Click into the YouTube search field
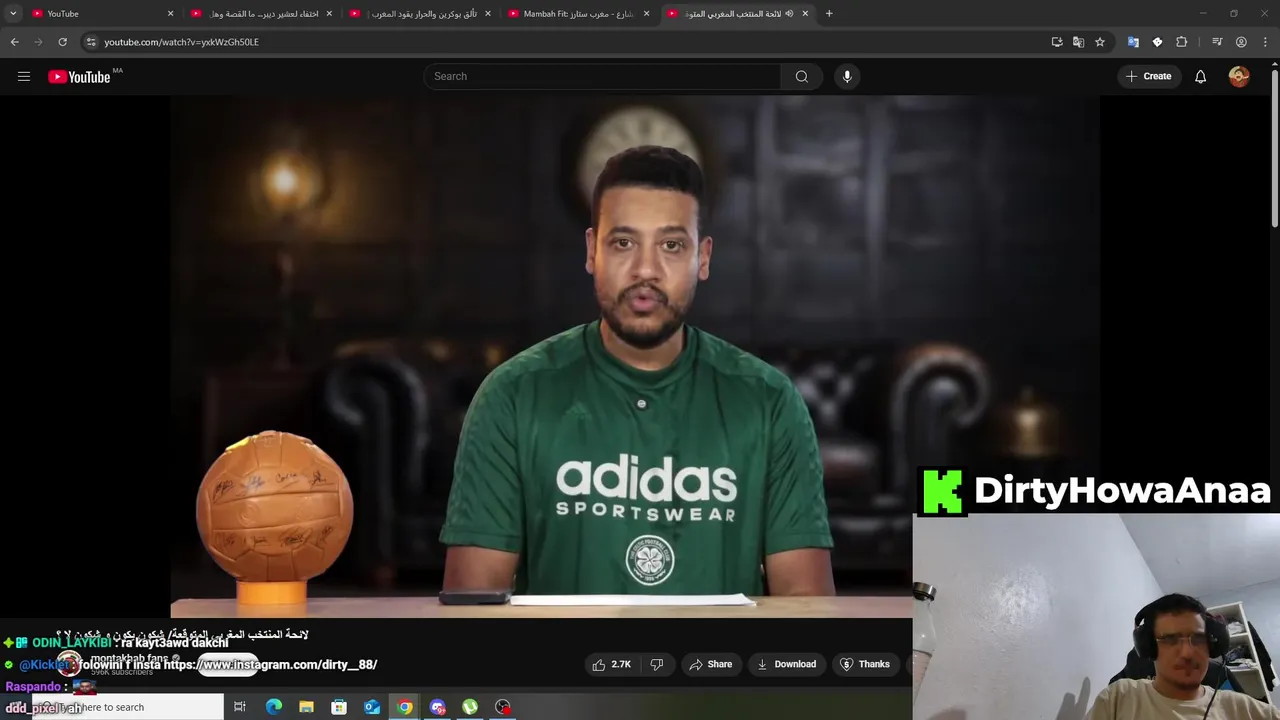Viewport: 1280px width, 720px height. 603,76
